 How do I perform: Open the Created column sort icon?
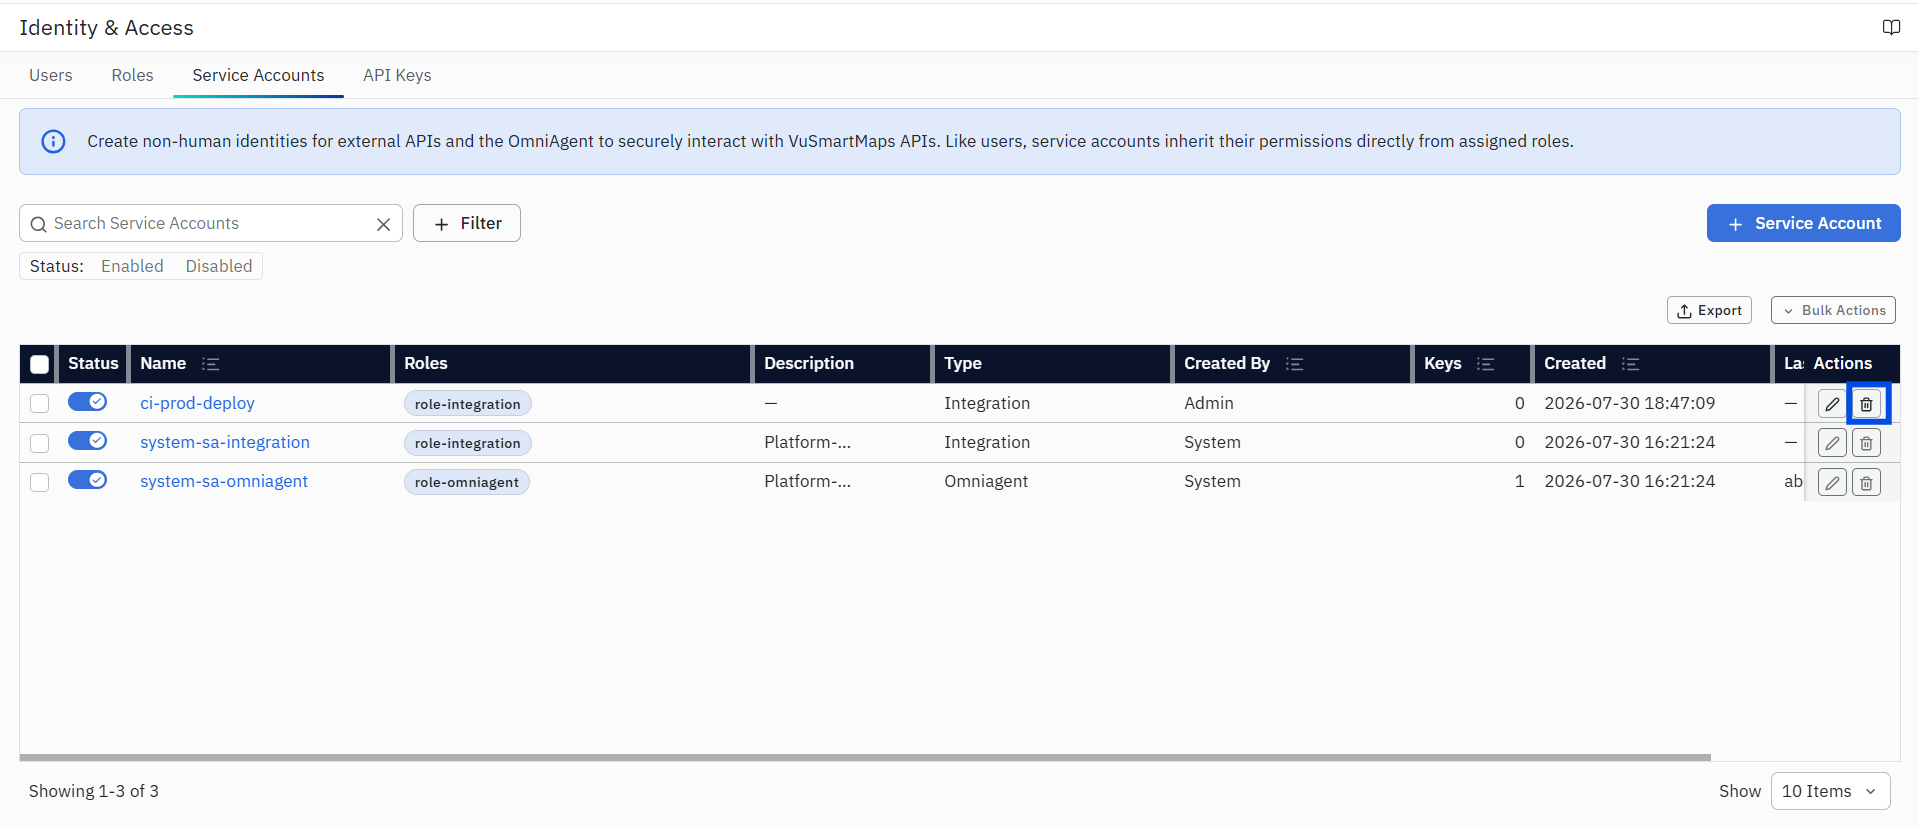coord(1630,364)
